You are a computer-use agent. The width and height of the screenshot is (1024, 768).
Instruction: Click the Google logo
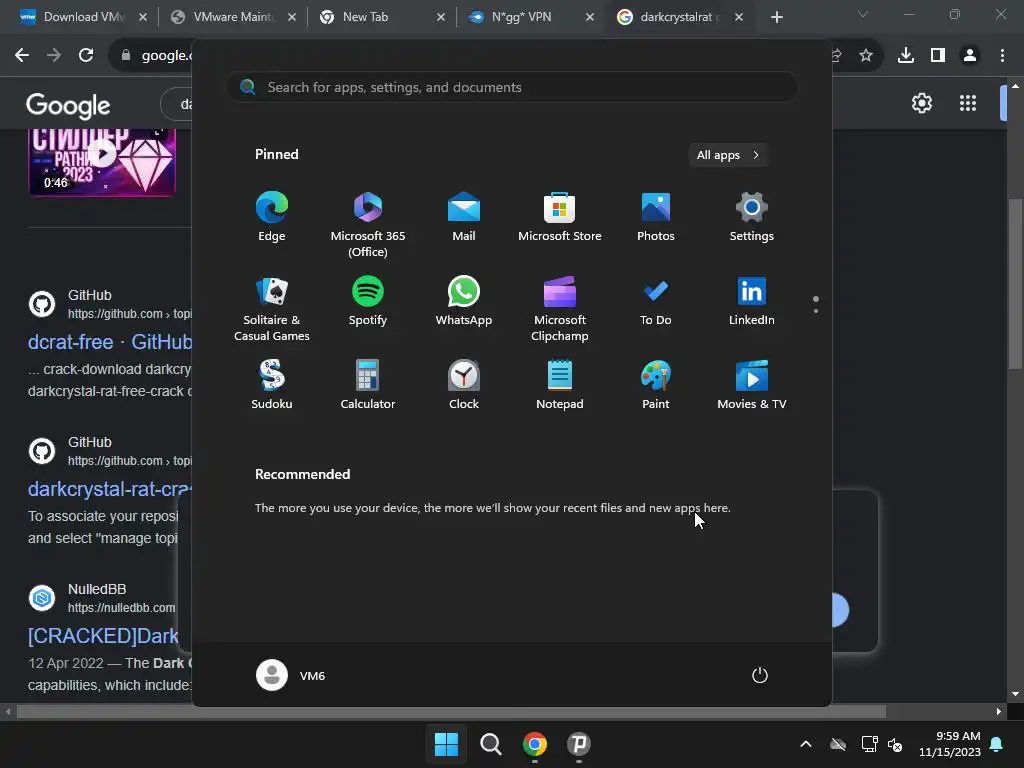pyautogui.click(x=68, y=105)
